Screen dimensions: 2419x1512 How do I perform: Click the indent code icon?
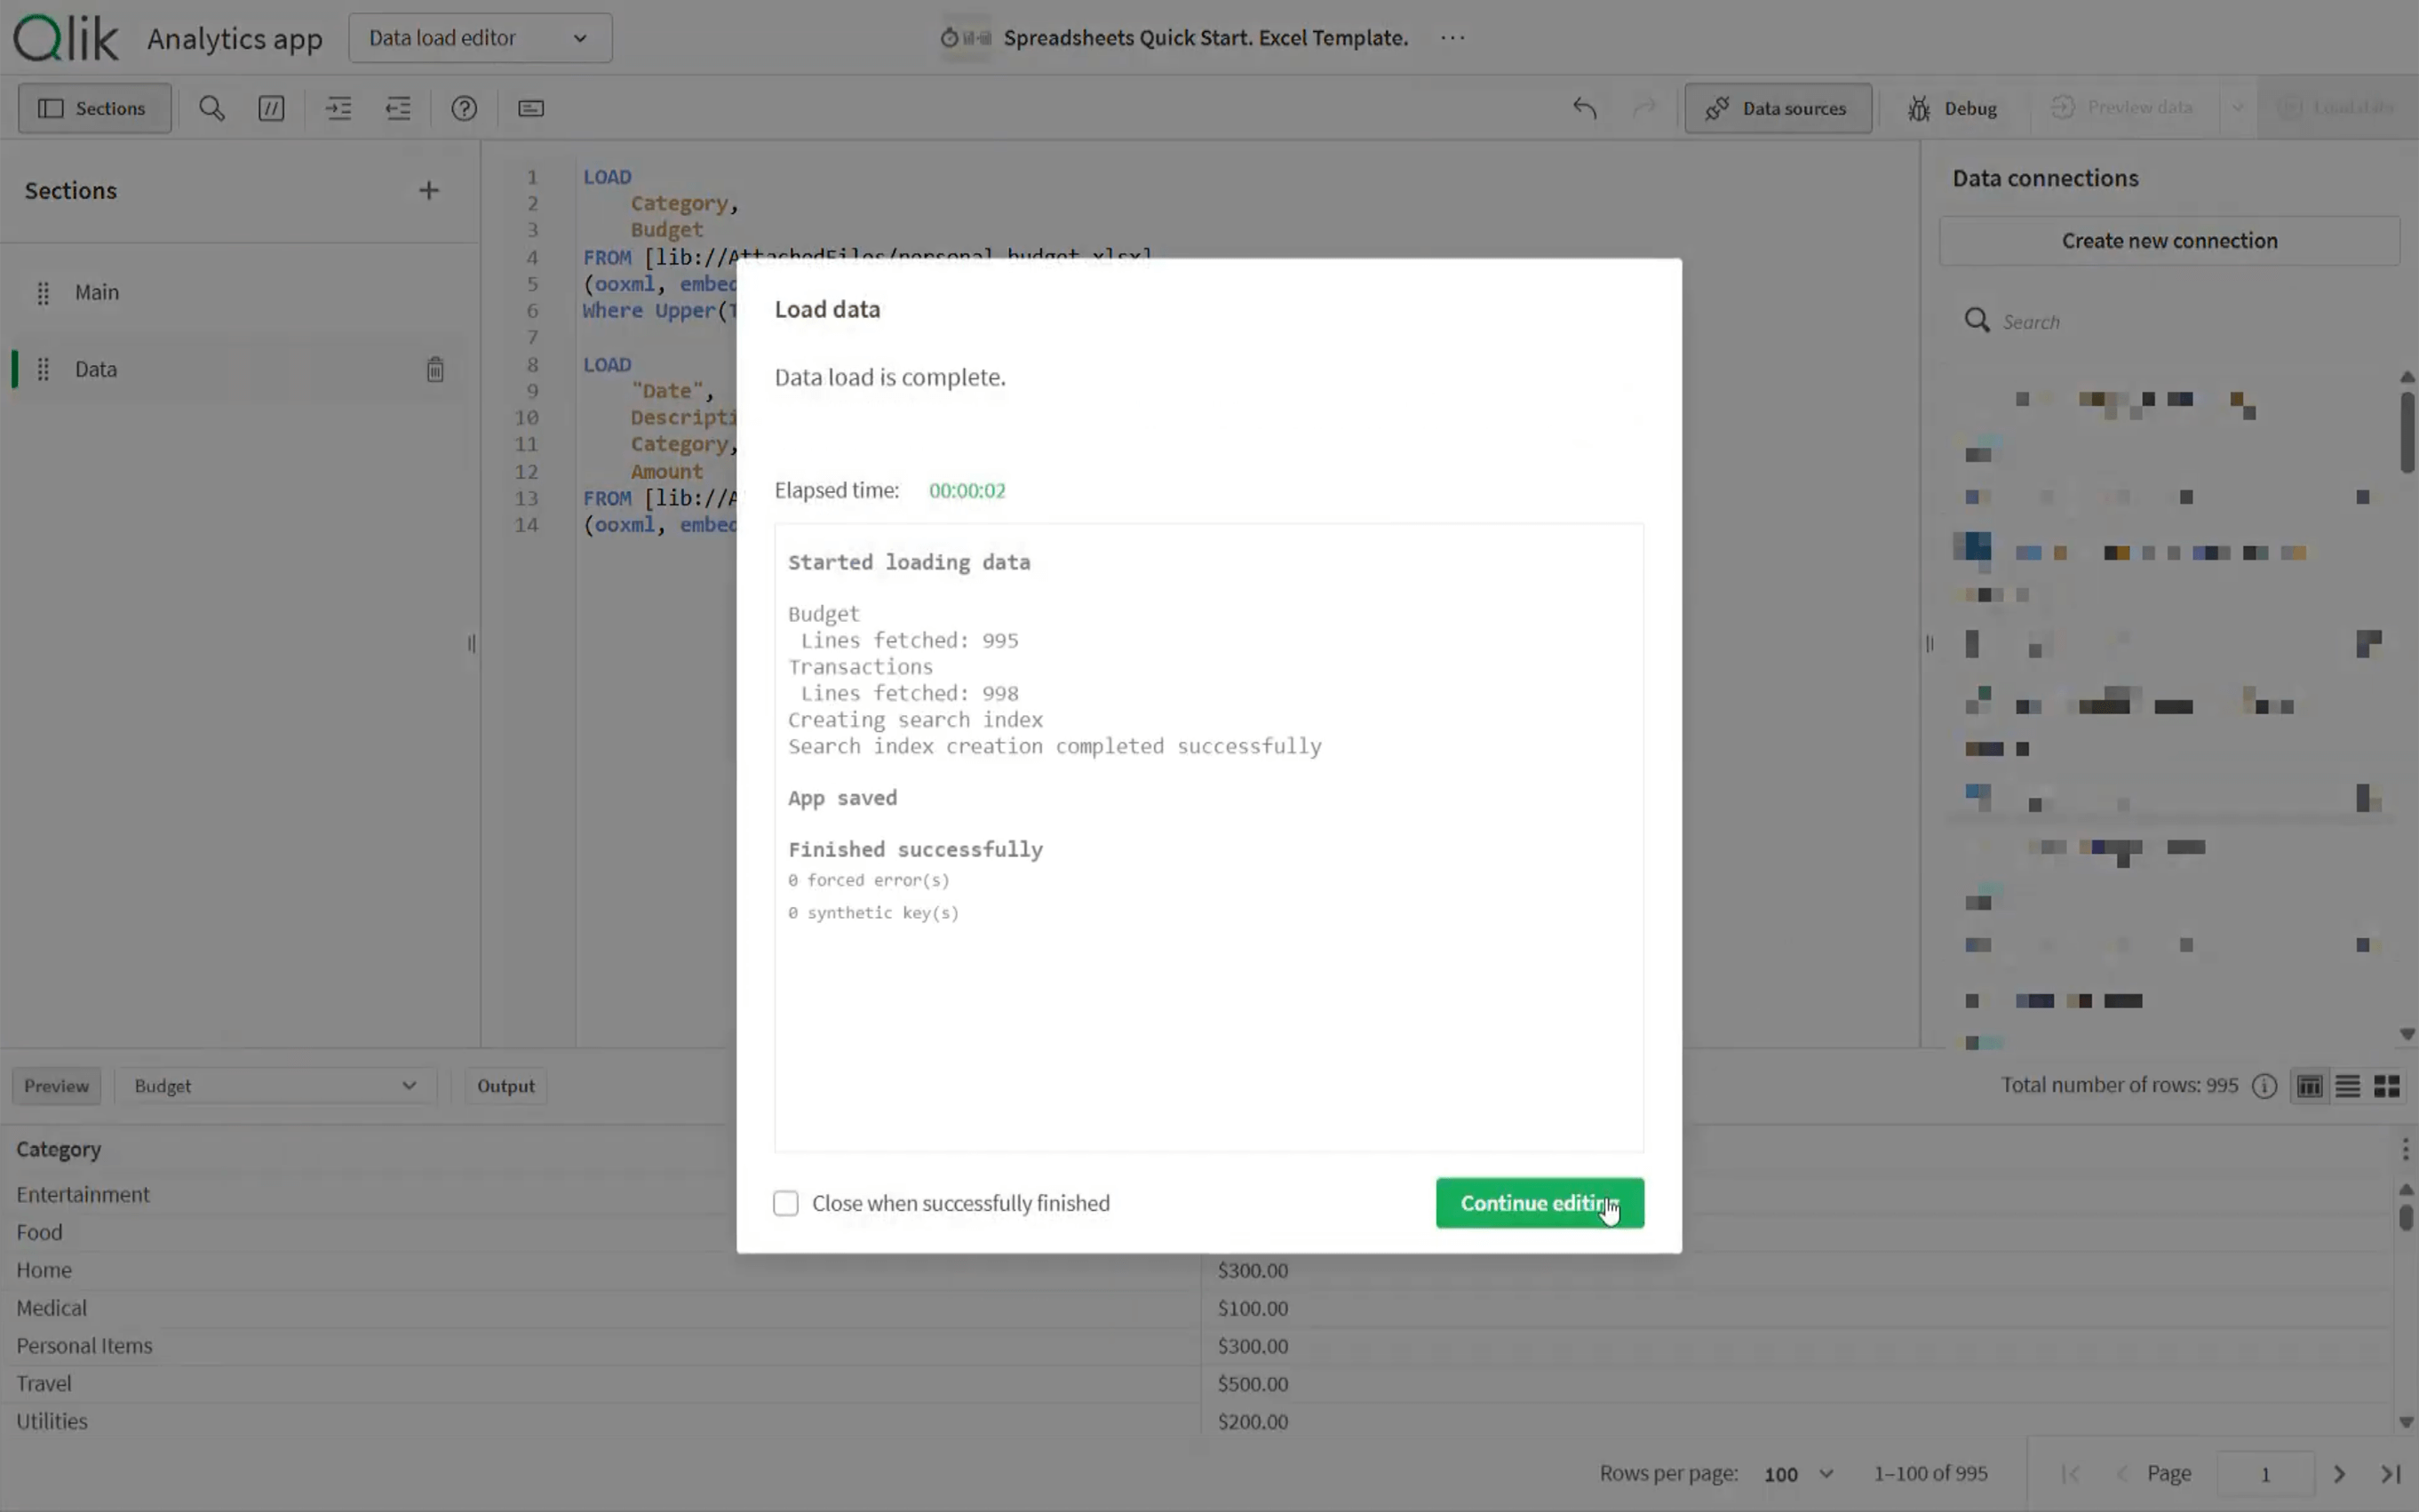pyautogui.click(x=338, y=108)
